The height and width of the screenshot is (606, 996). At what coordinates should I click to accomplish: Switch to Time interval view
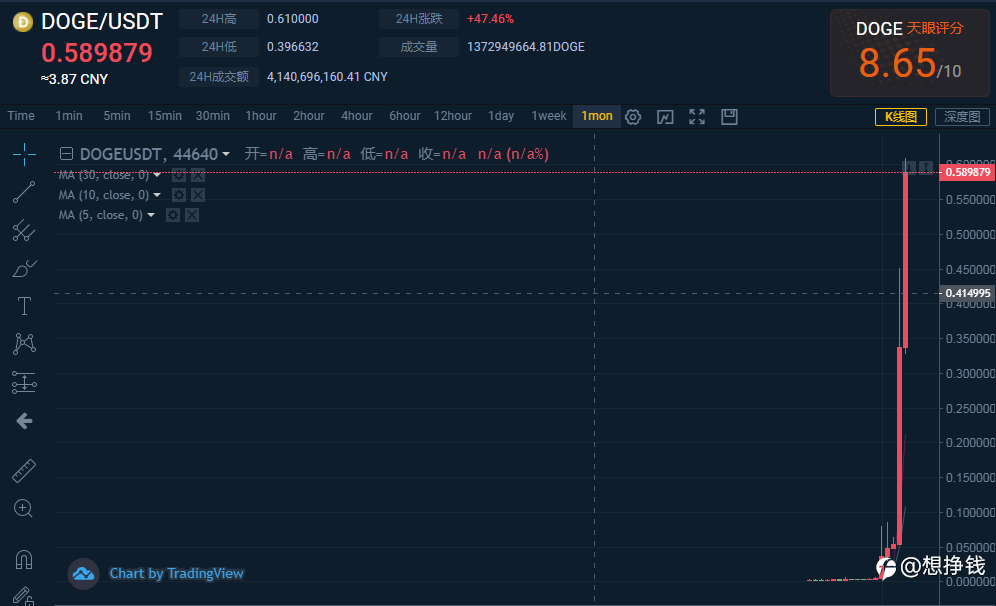click(x=21, y=116)
